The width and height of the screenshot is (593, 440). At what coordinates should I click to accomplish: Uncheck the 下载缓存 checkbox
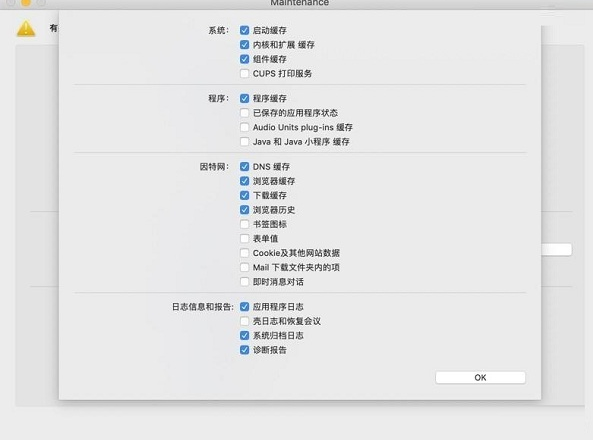click(244, 195)
